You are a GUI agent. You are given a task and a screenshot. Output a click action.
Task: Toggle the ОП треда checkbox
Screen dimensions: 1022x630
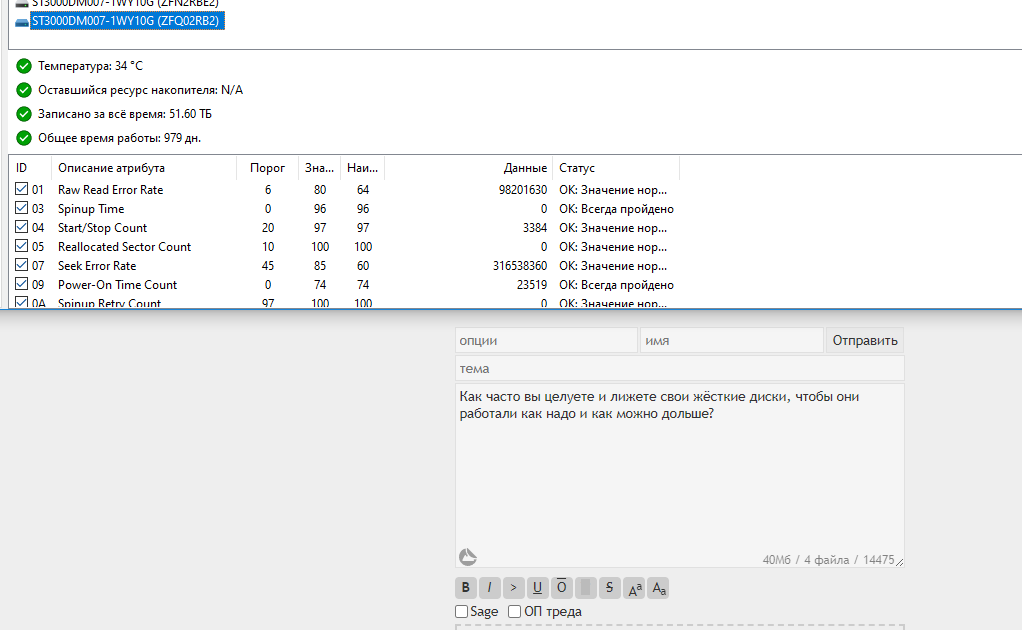click(514, 612)
